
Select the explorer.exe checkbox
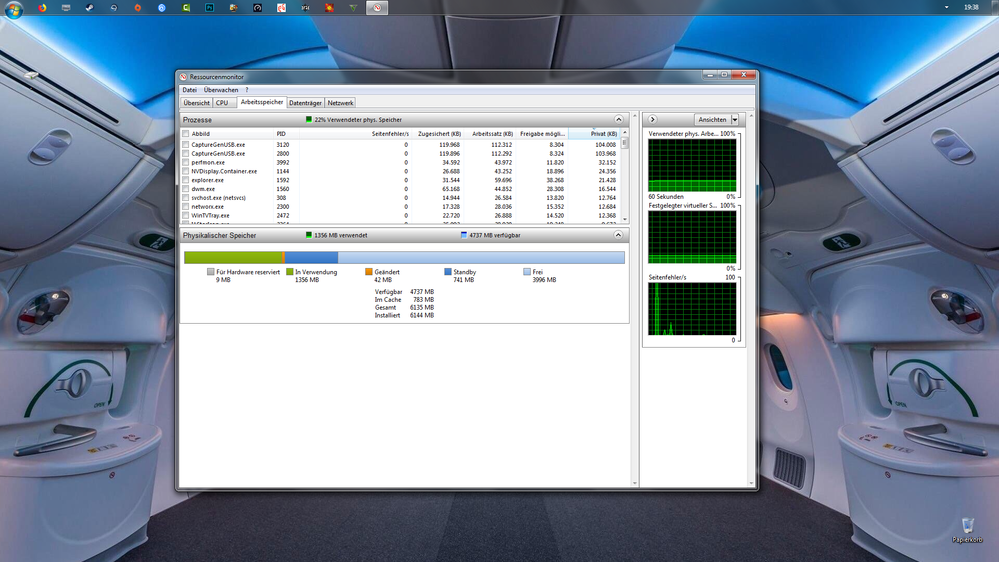point(185,180)
